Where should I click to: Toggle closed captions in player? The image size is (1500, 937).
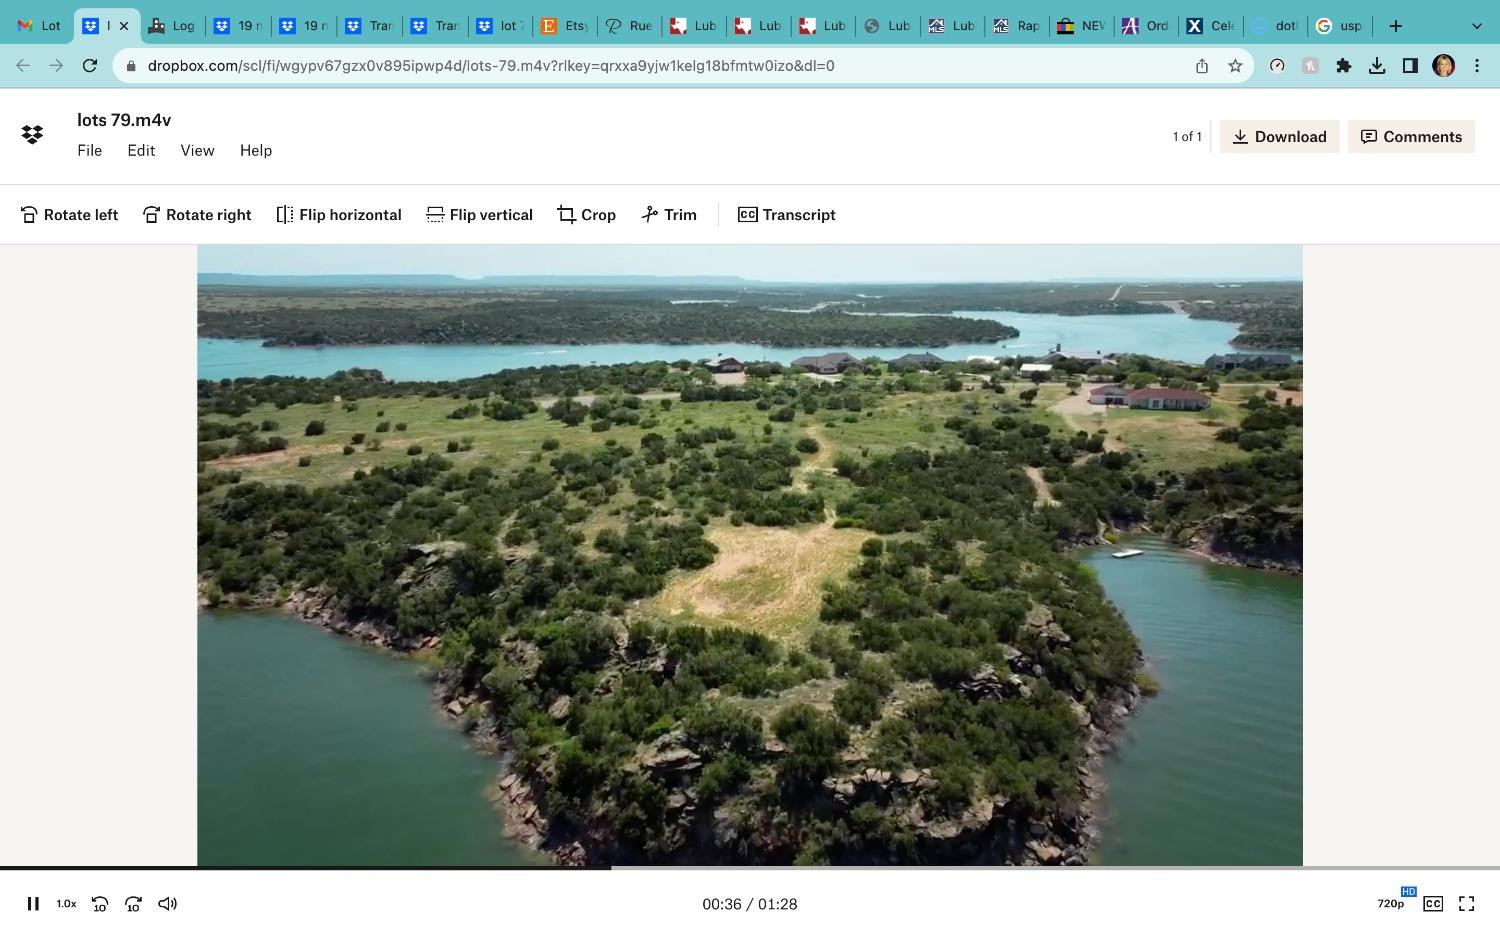[x=1433, y=904]
